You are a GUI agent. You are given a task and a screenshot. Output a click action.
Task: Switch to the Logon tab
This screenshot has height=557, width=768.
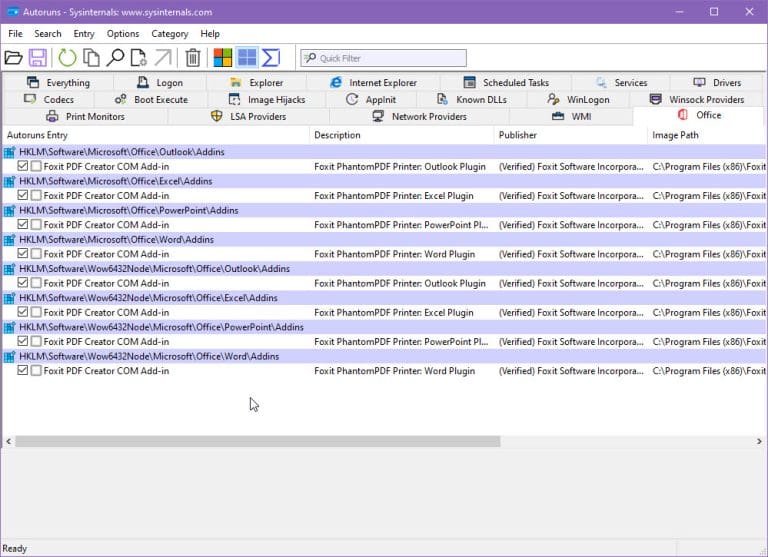pos(160,82)
